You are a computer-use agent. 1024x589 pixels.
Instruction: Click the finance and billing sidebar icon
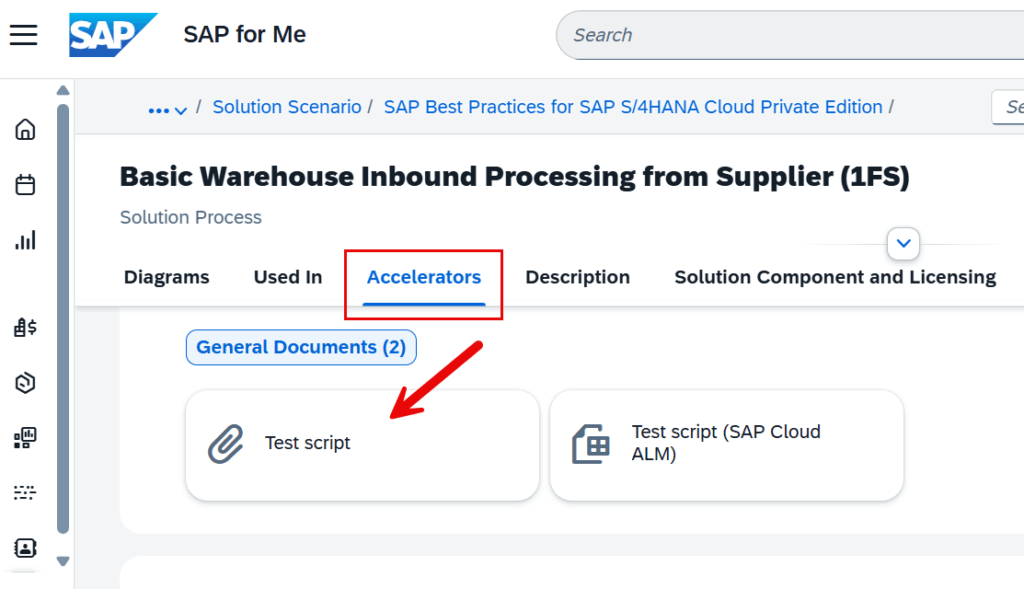25,327
